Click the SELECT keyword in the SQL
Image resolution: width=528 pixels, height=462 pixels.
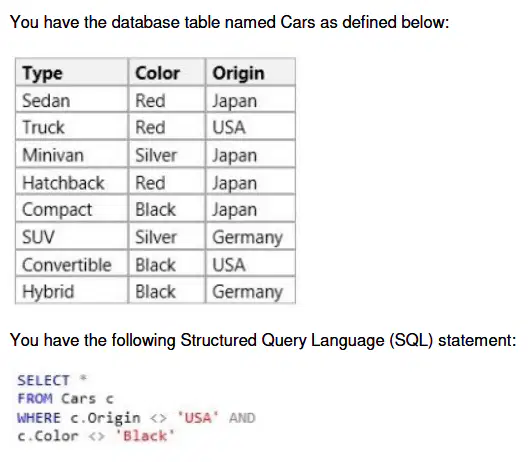pyautogui.click(x=43, y=381)
